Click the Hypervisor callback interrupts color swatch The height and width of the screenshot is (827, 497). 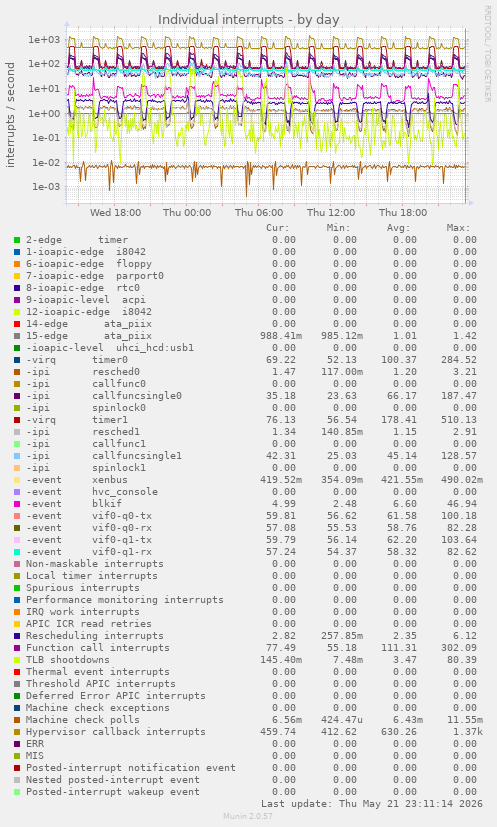17,732
